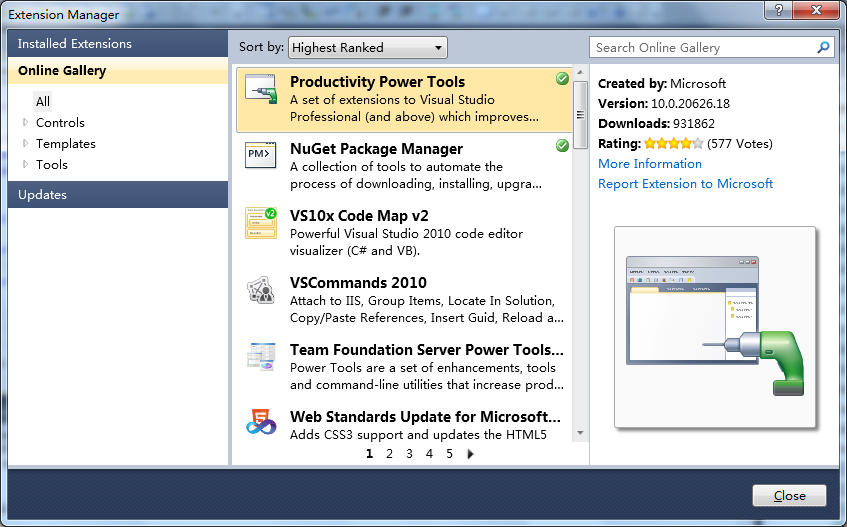Click current page number 1
The width and height of the screenshot is (847, 527).
coord(369,454)
